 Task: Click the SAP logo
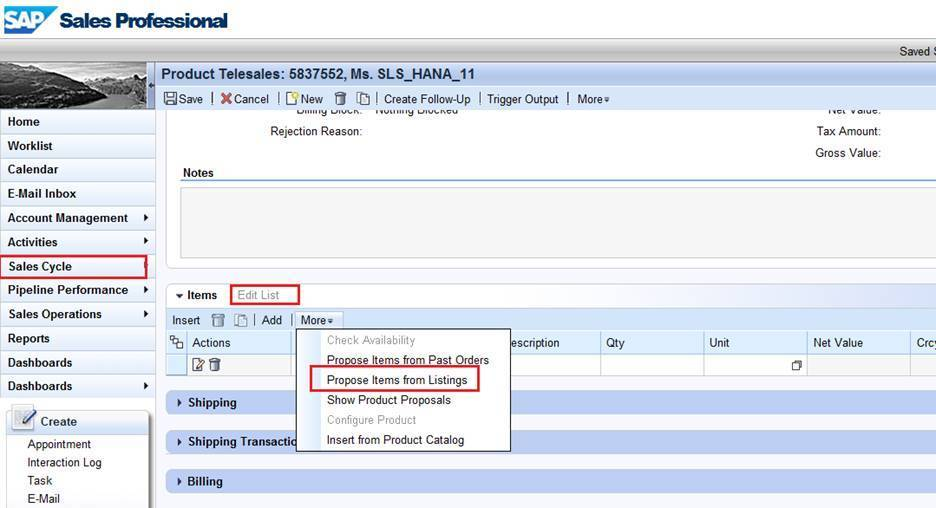[x=30, y=20]
